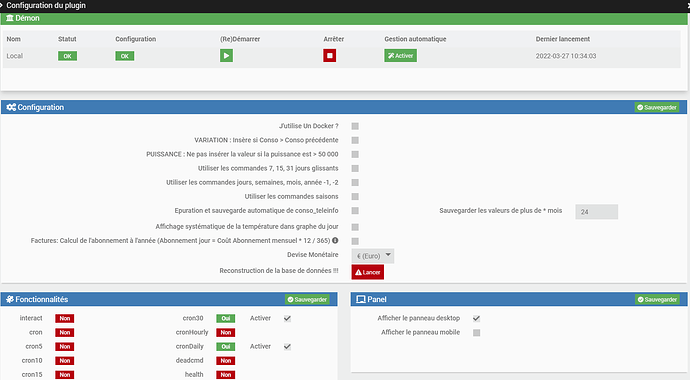690x380 pixels.
Task: Uncheck the Activer box for cron30
Action: coord(287,318)
